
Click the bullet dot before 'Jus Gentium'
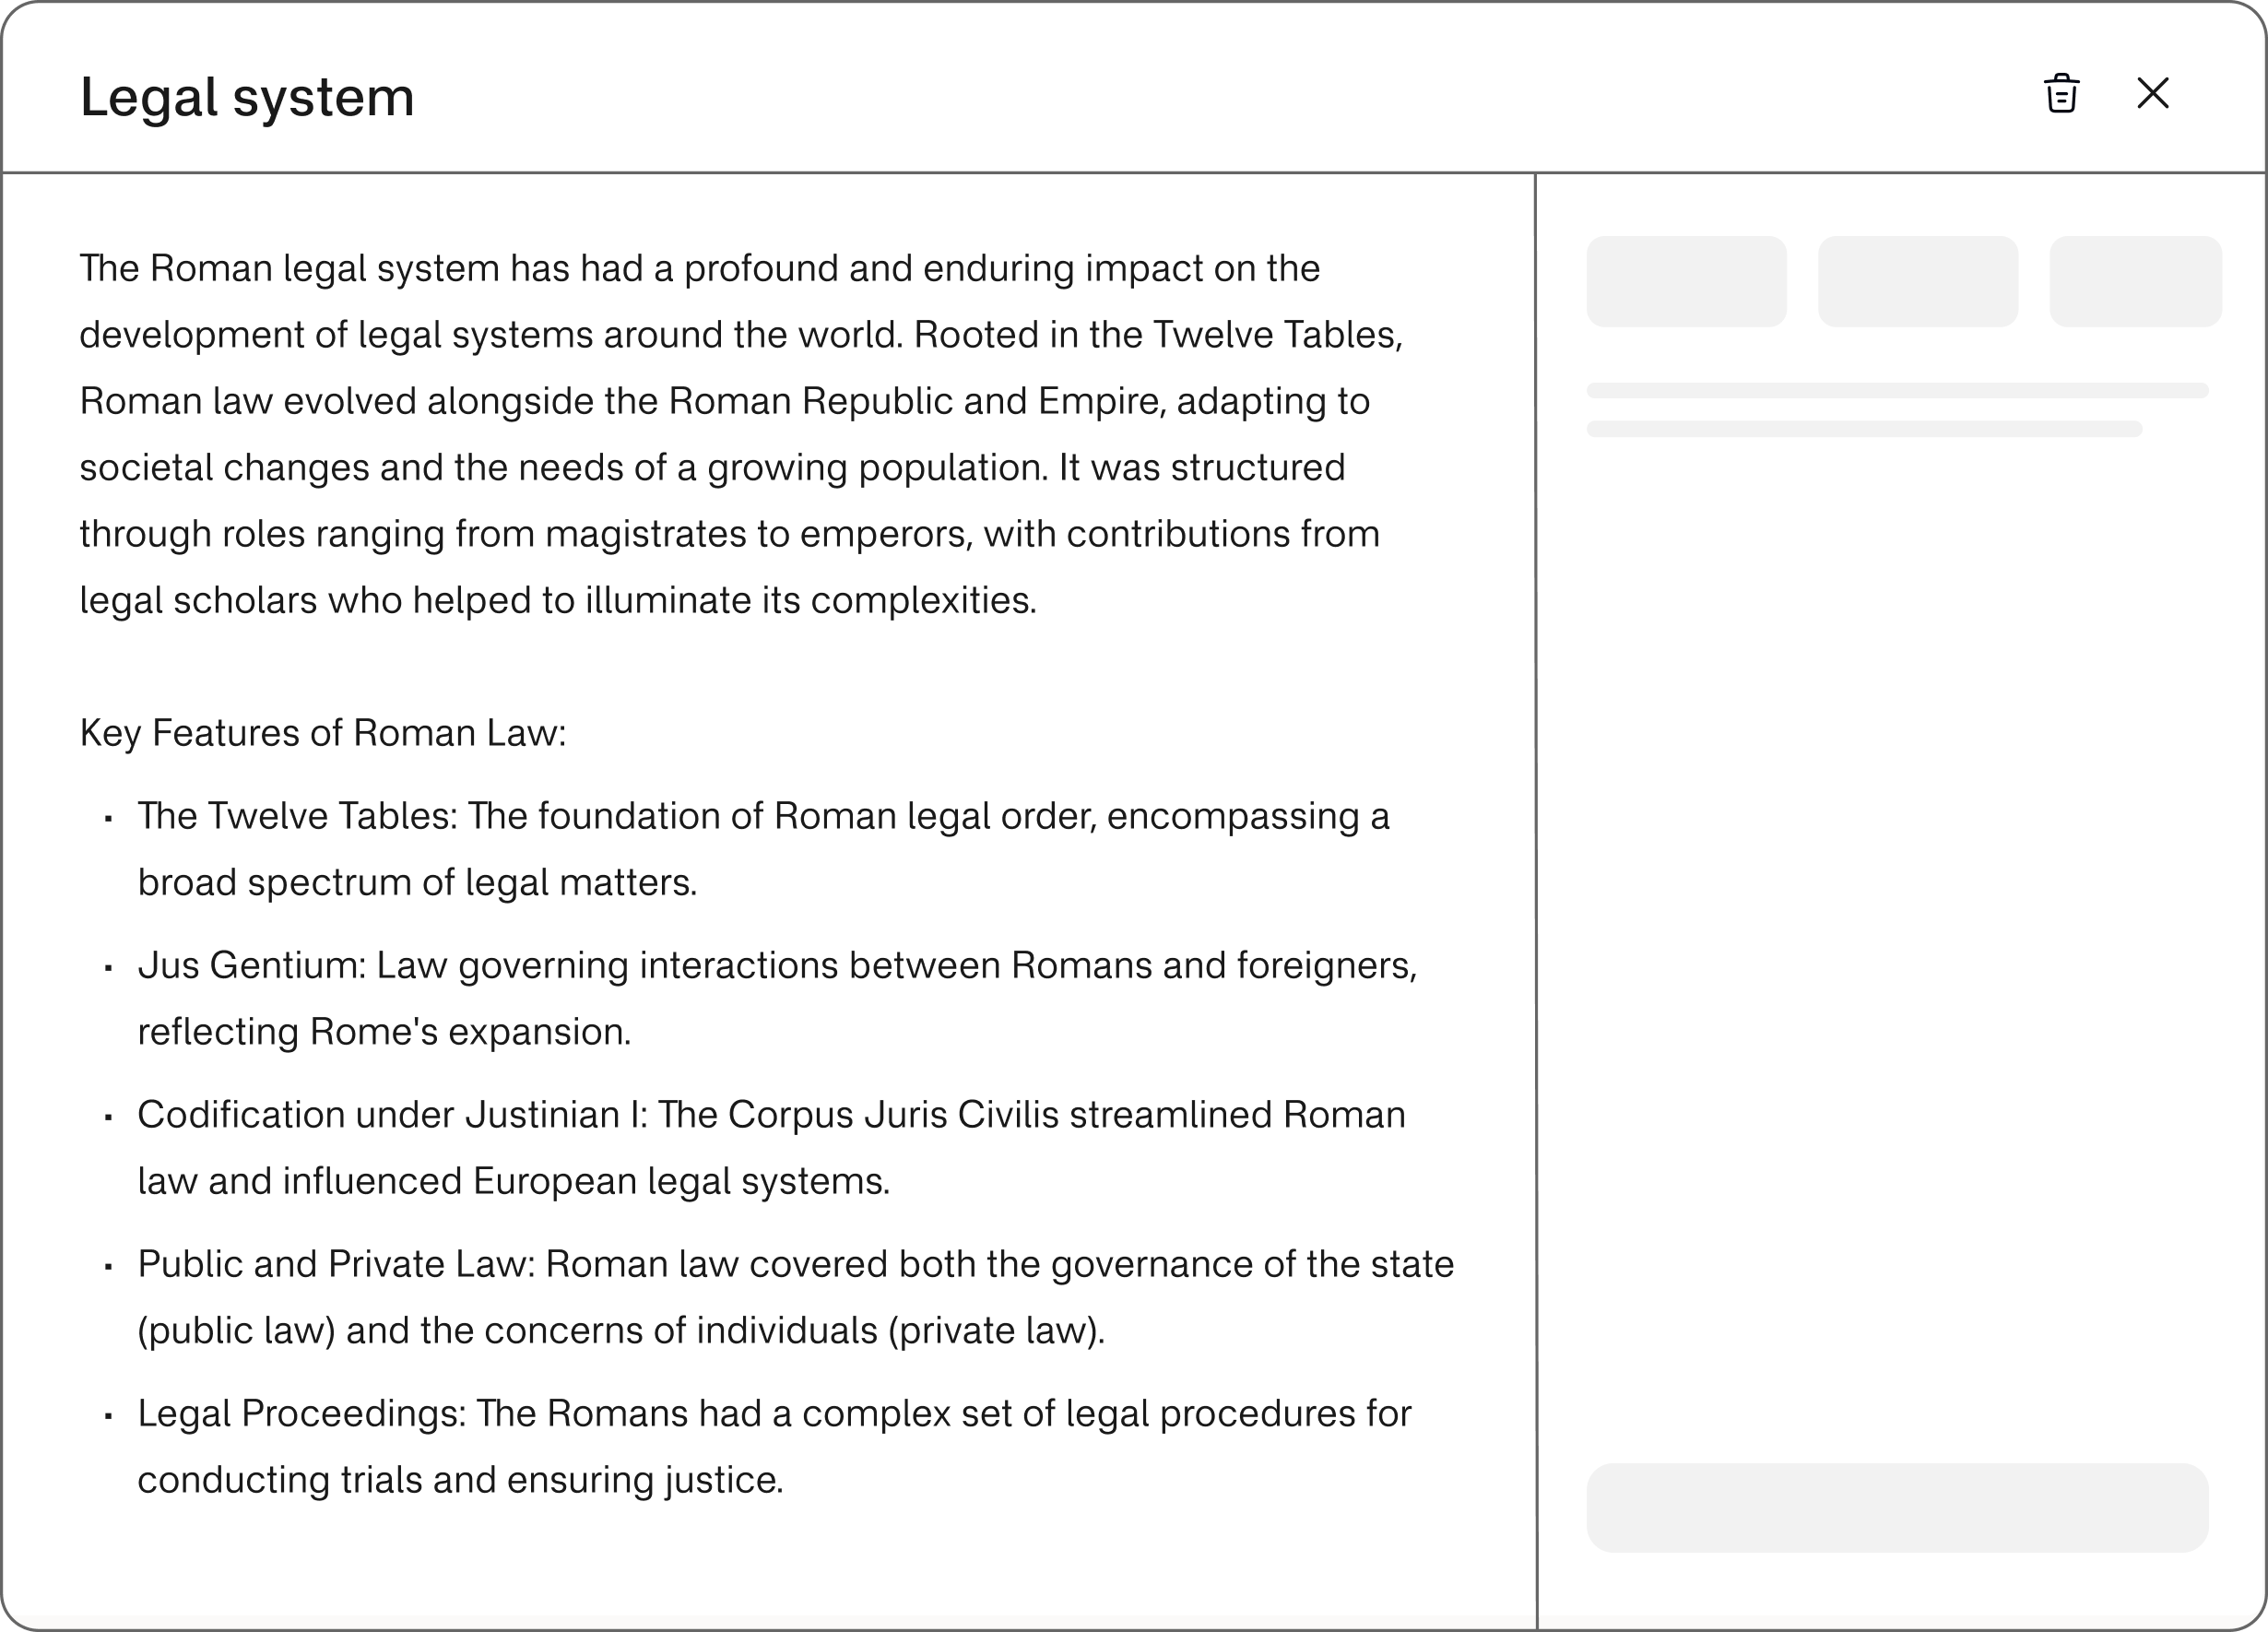pos(108,967)
